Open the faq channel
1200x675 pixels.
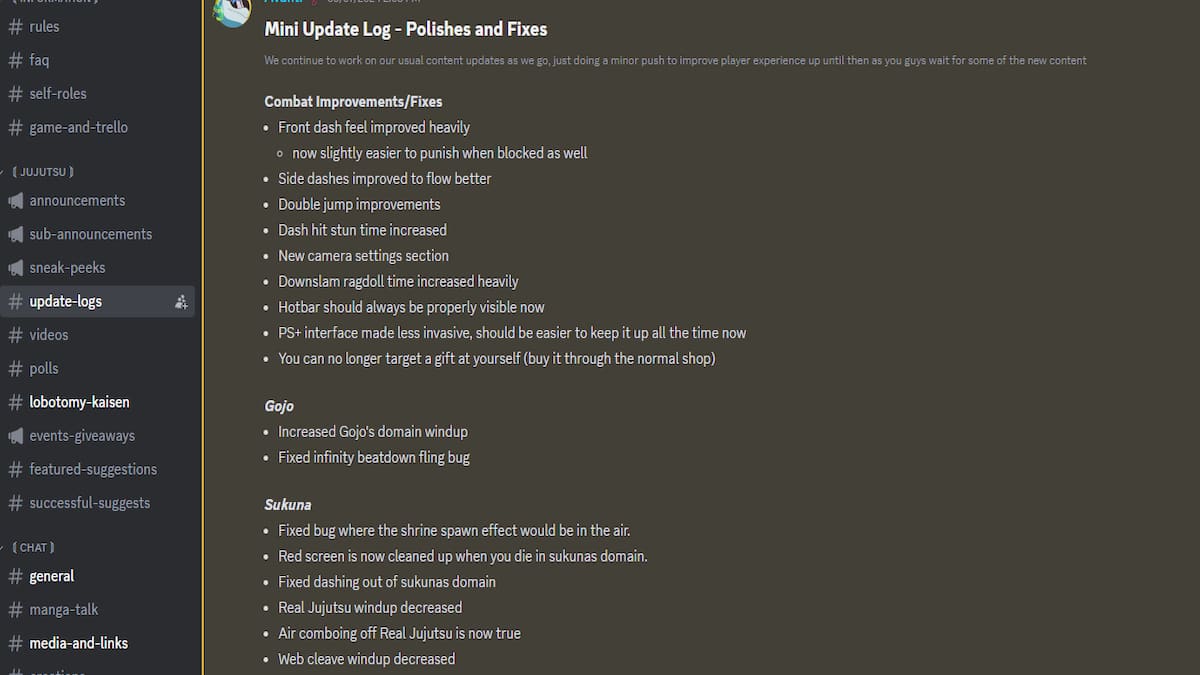tap(39, 60)
